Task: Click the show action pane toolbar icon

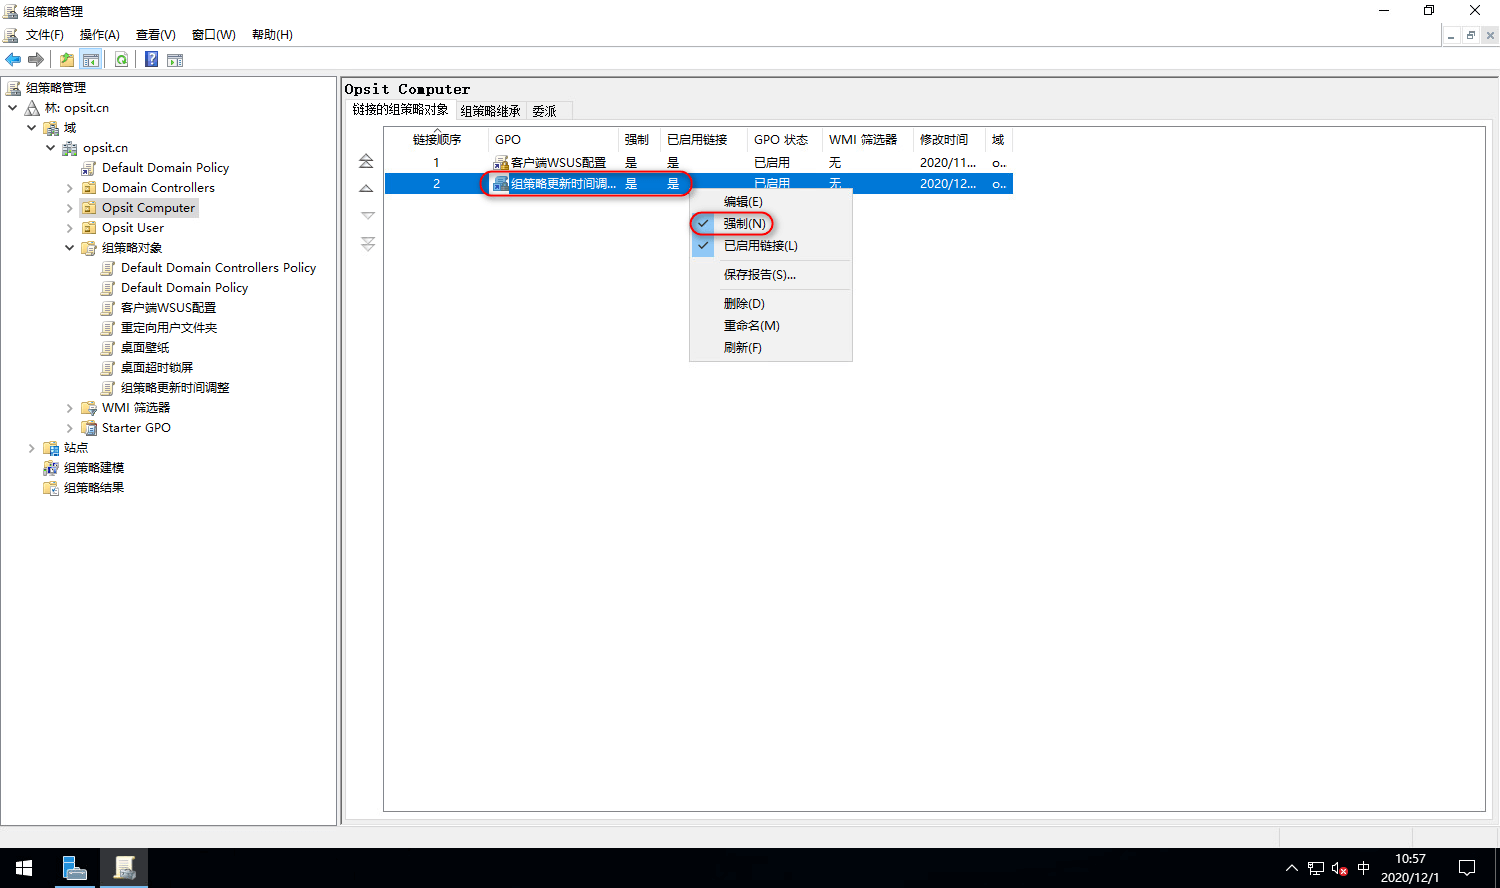Action: [x=175, y=59]
